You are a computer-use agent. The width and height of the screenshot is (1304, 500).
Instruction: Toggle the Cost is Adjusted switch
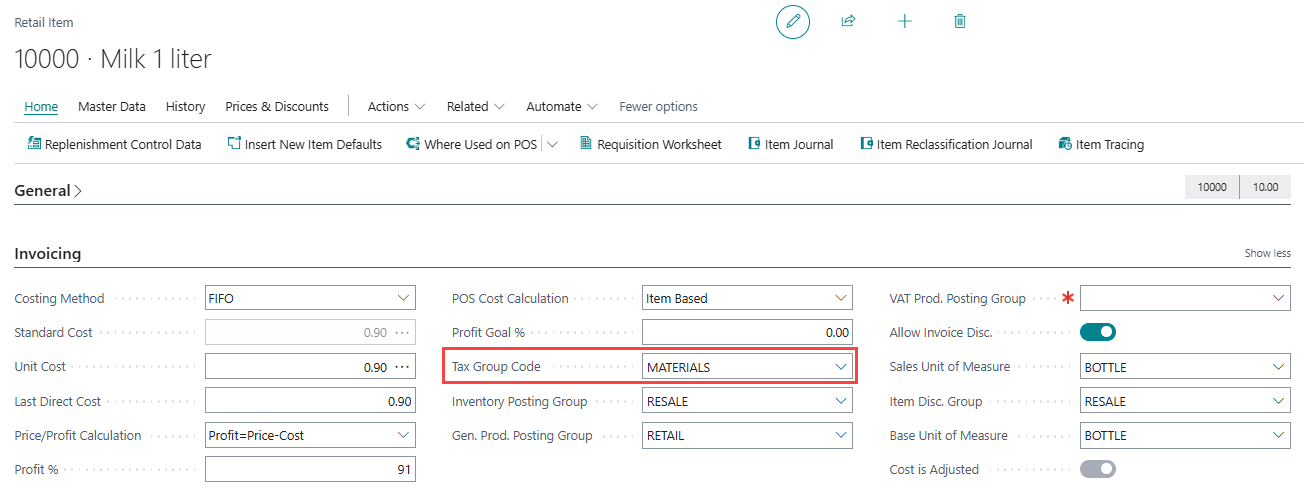[x=1098, y=469]
